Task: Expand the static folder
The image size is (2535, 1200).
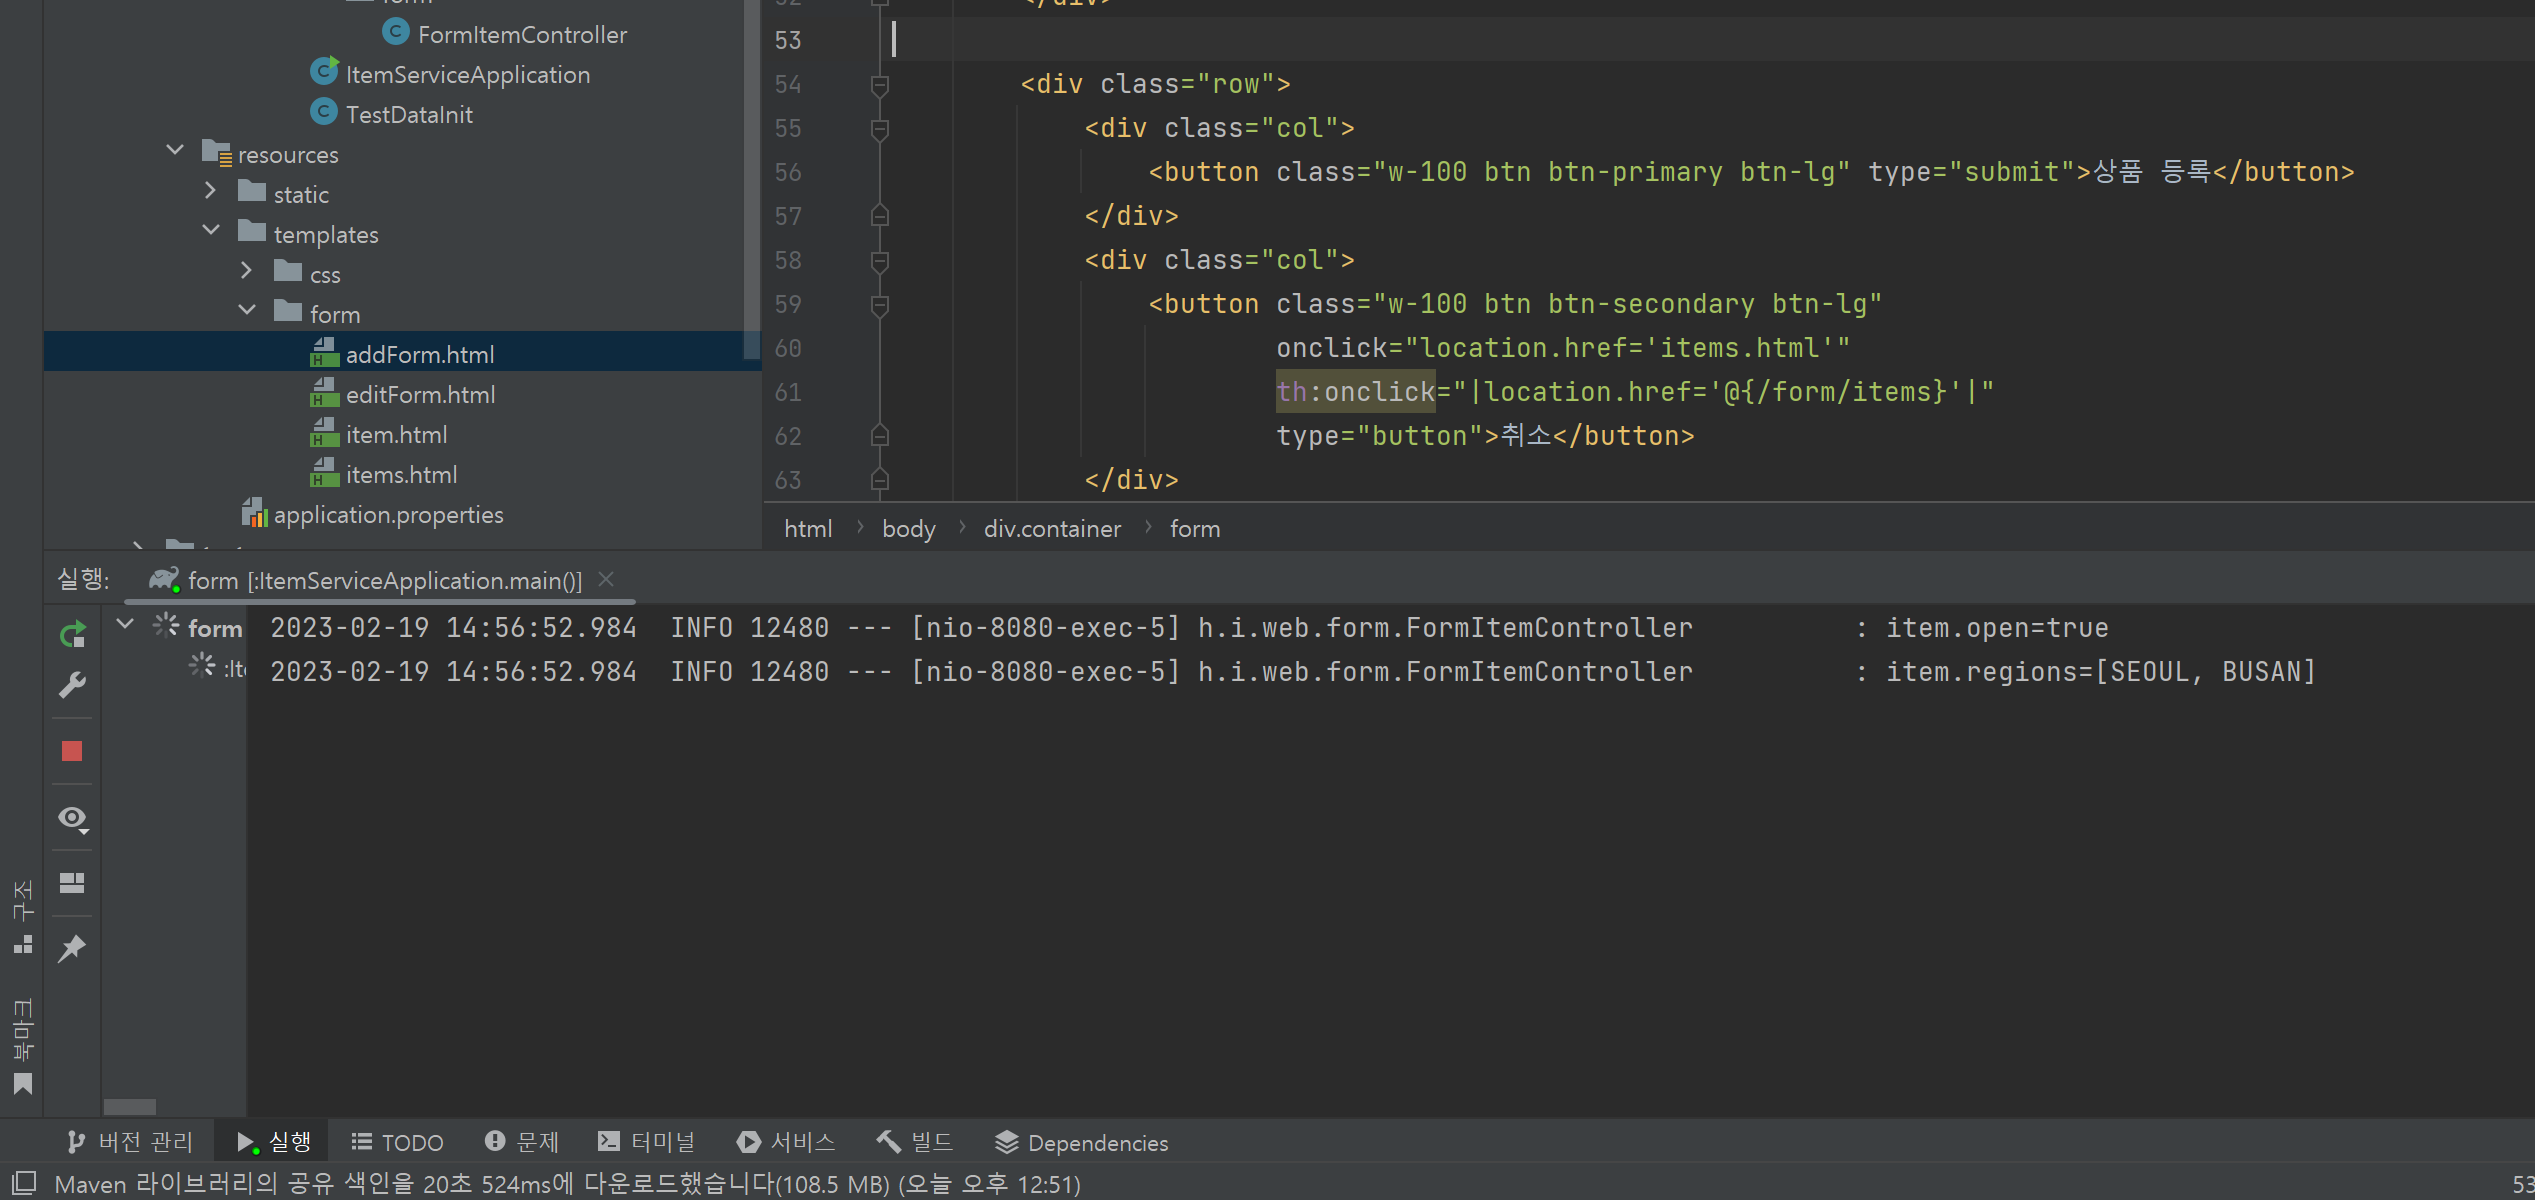Action: coord(210,190)
